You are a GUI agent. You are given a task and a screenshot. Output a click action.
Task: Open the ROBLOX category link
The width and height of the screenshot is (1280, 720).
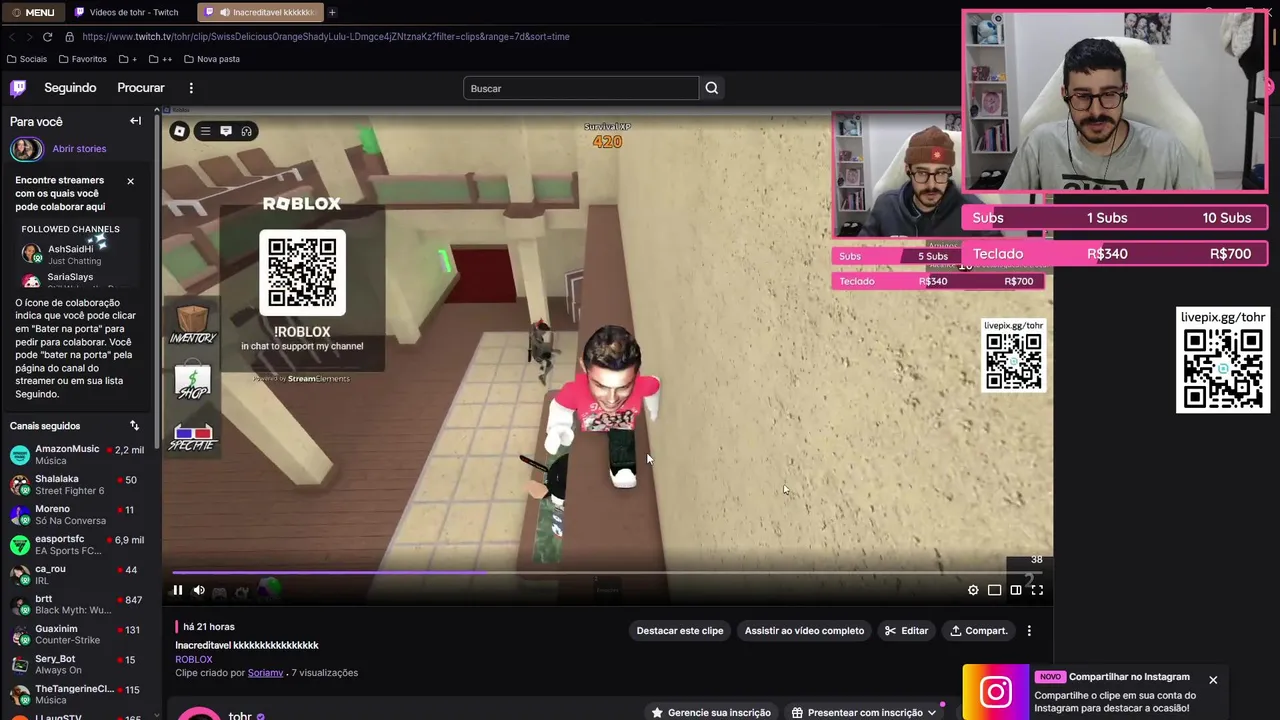pyautogui.click(x=194, y=660)
